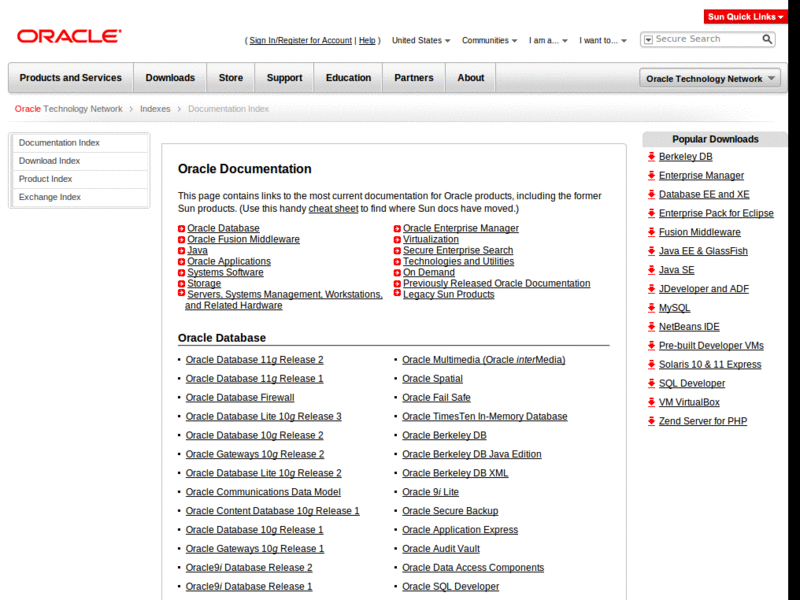This screenshot has width=800, height=600.
Task: Open Oracle SQL Developer documentation link
Action: pyautogui.click(x=451, y=586)
